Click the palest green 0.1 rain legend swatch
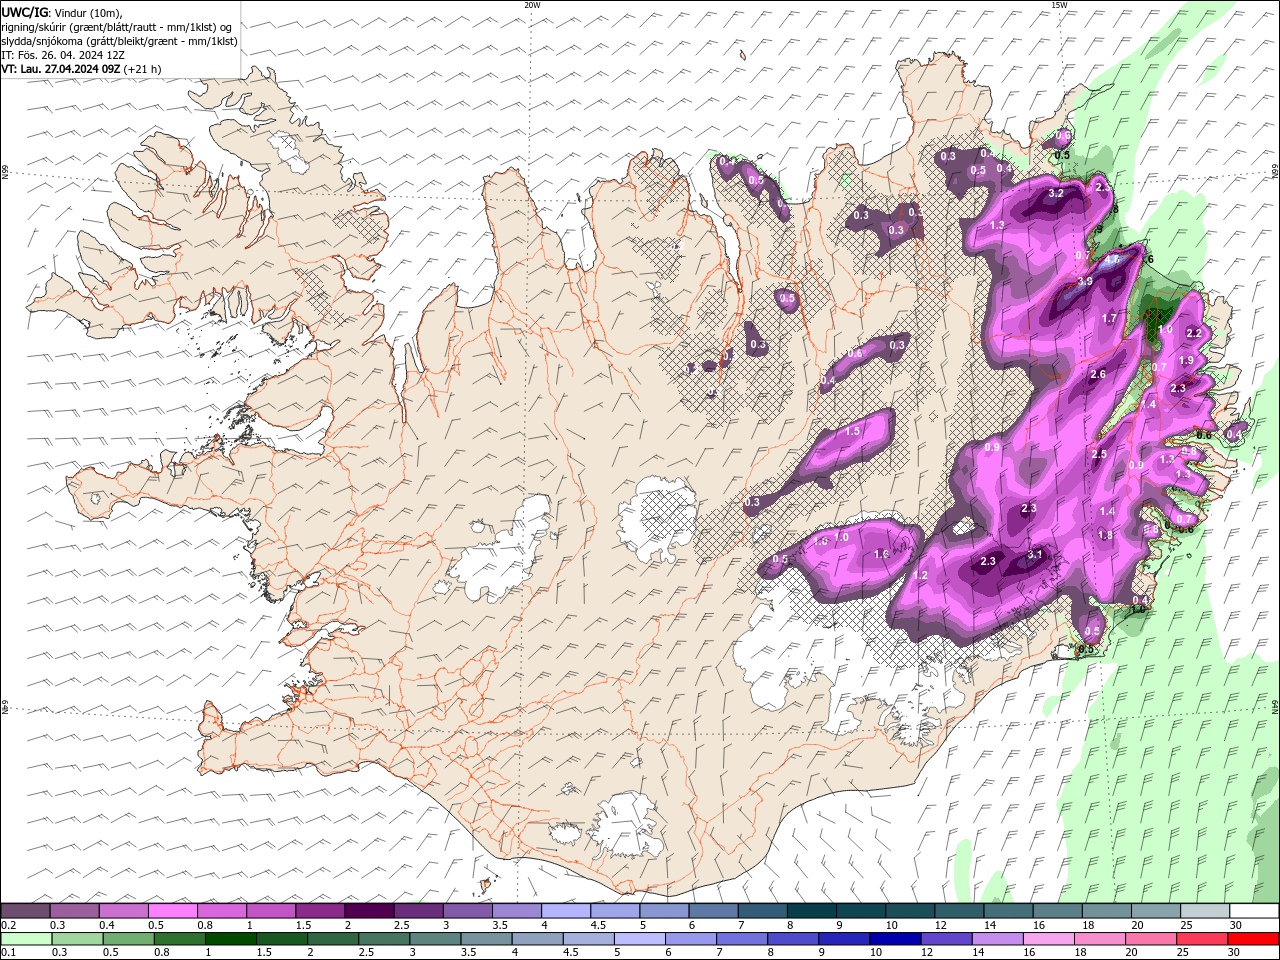The height and width of the screenshot is (960, 1280). [26, 939]
